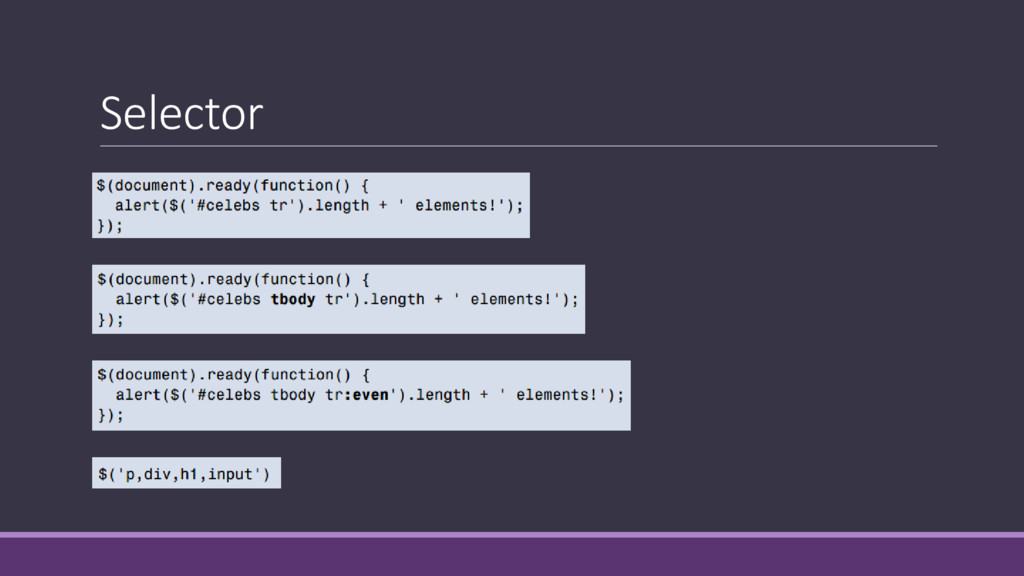Image resolution: width=1024 pixels, height=576 pixels.
Task: Click the "alert" call in the second code block
Action: pyautogui.click(x=137, y=299)
